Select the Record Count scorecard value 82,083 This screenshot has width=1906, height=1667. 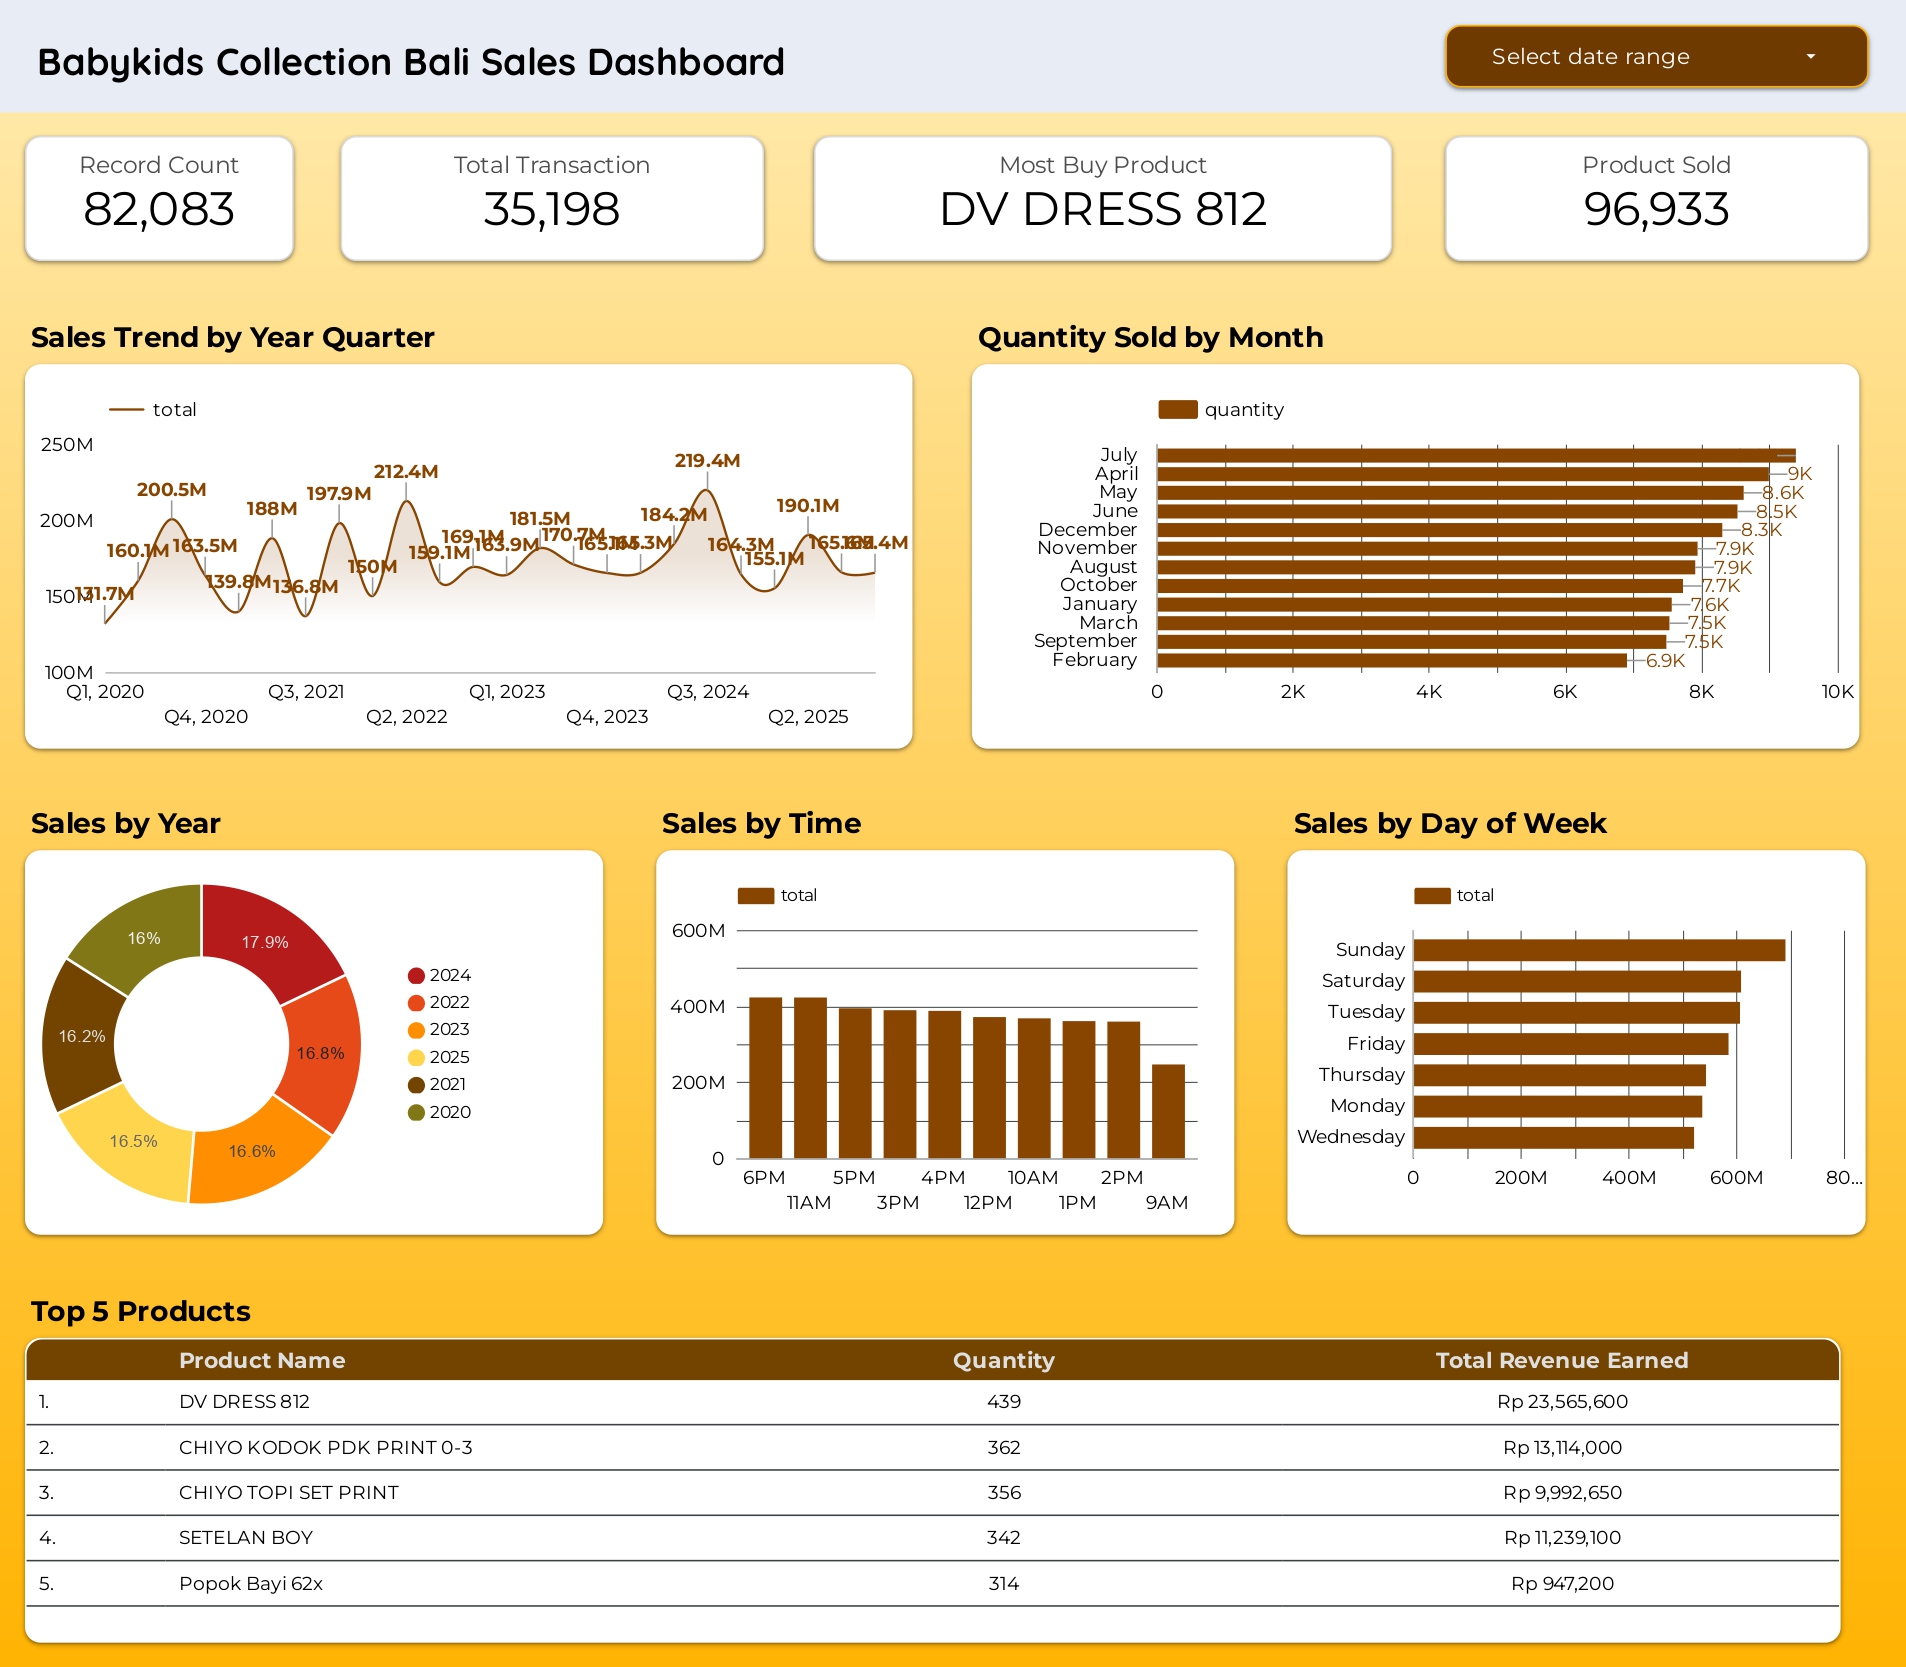tap(159, 209)
